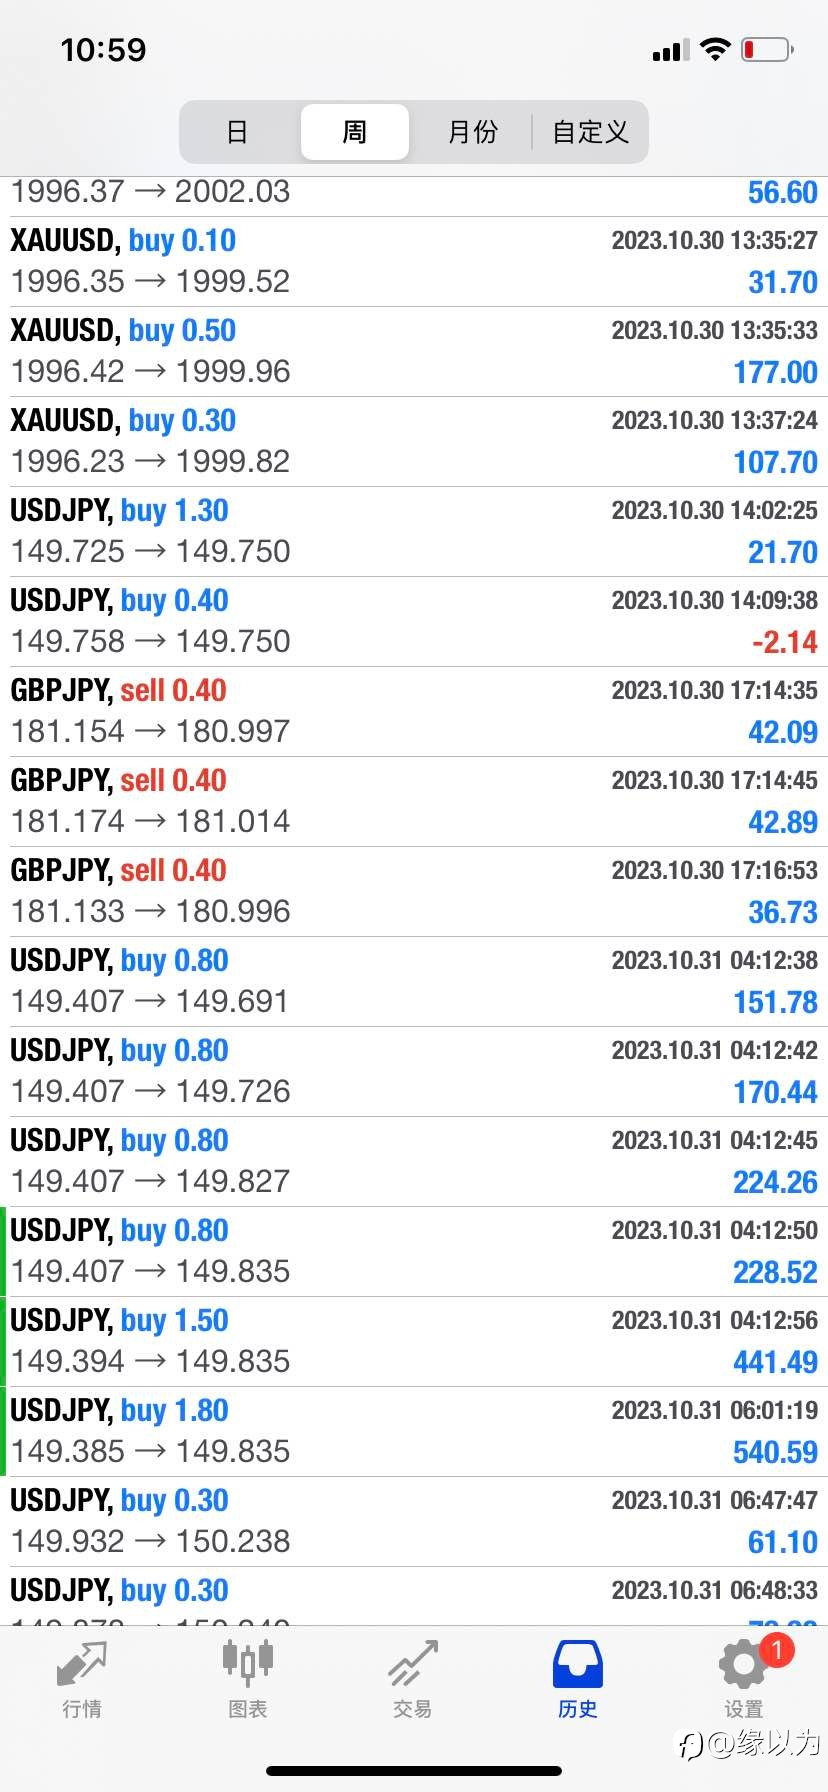This screenshot has width=828, height=1792.
Task: Select the 周 week period segment
Action: tap(355, 132)
